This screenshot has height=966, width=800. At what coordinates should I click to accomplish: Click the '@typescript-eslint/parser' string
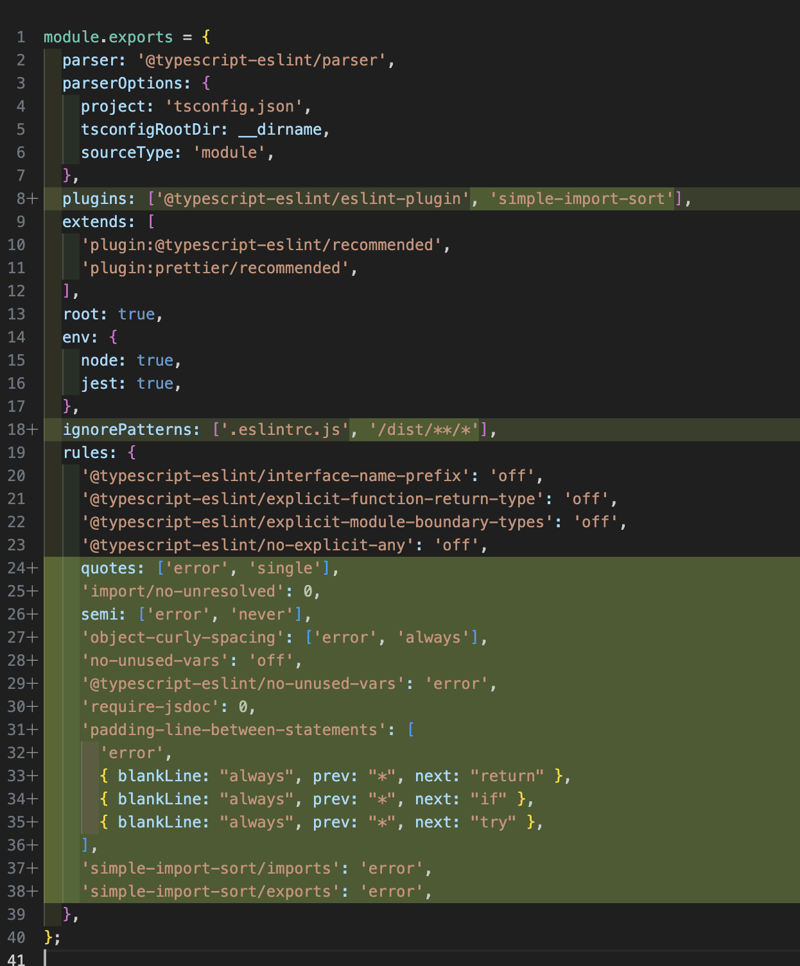pyautogui.click(x=261, y=60)
